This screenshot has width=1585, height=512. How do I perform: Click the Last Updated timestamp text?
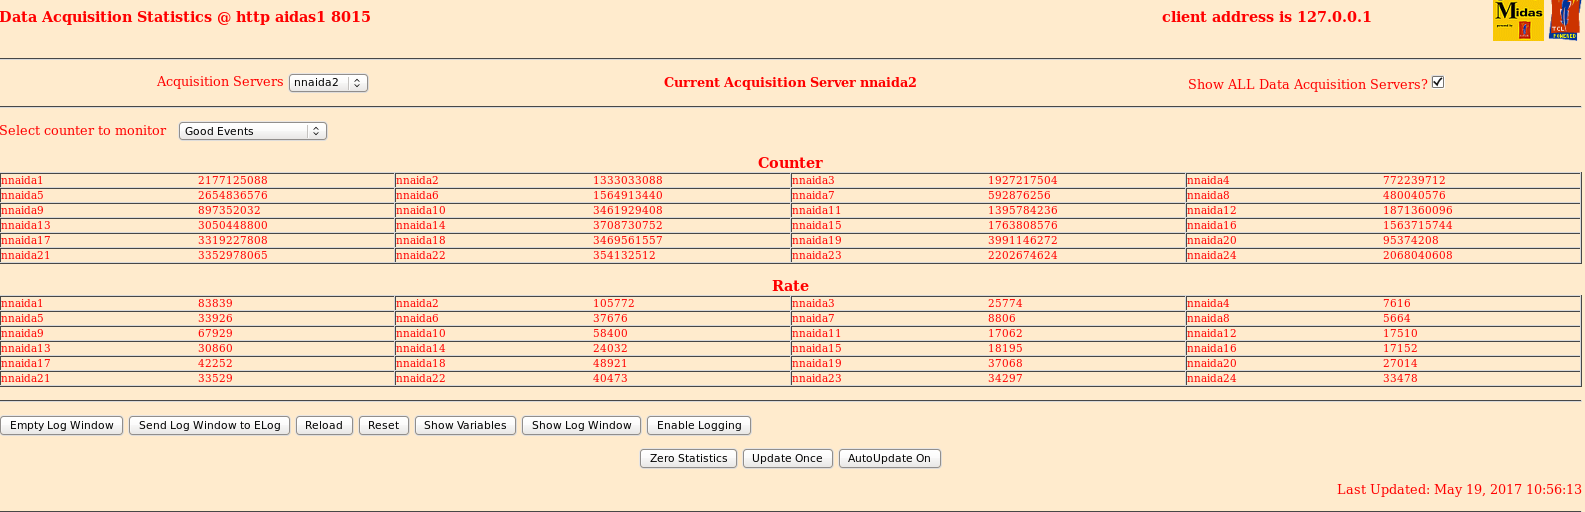(1459, 490)
